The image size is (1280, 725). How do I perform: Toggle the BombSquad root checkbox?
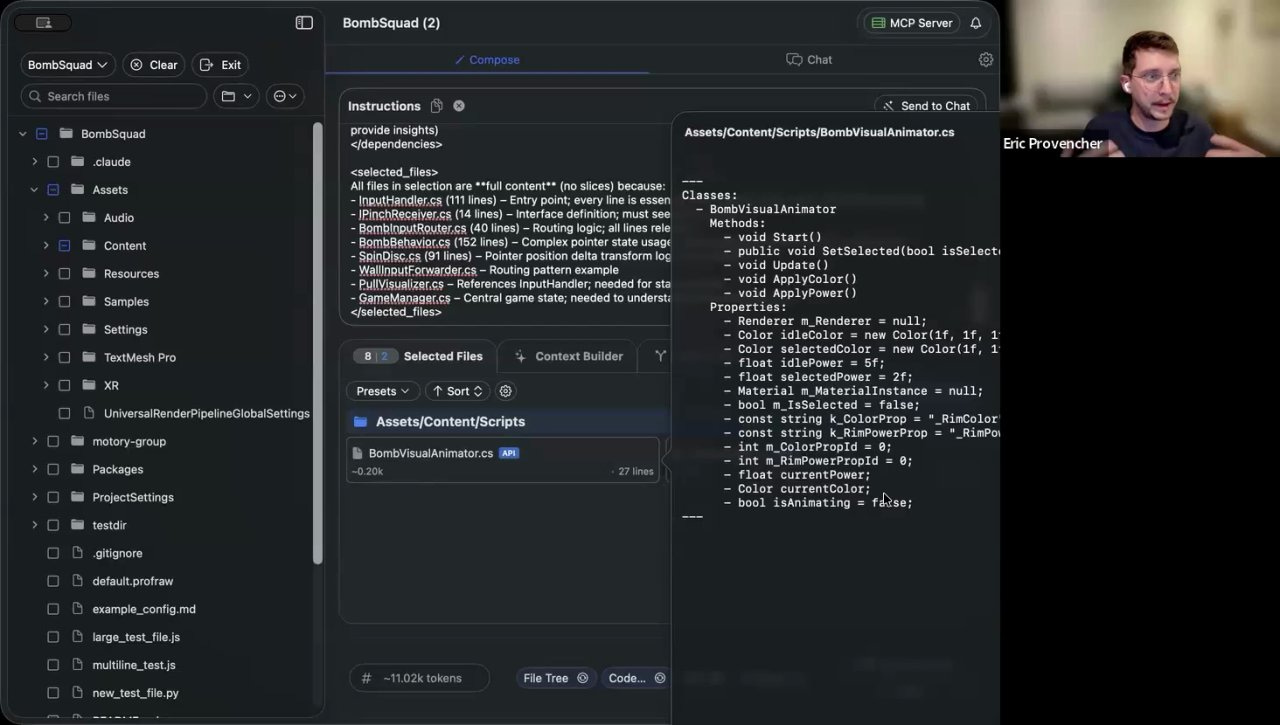click(42, 134)
